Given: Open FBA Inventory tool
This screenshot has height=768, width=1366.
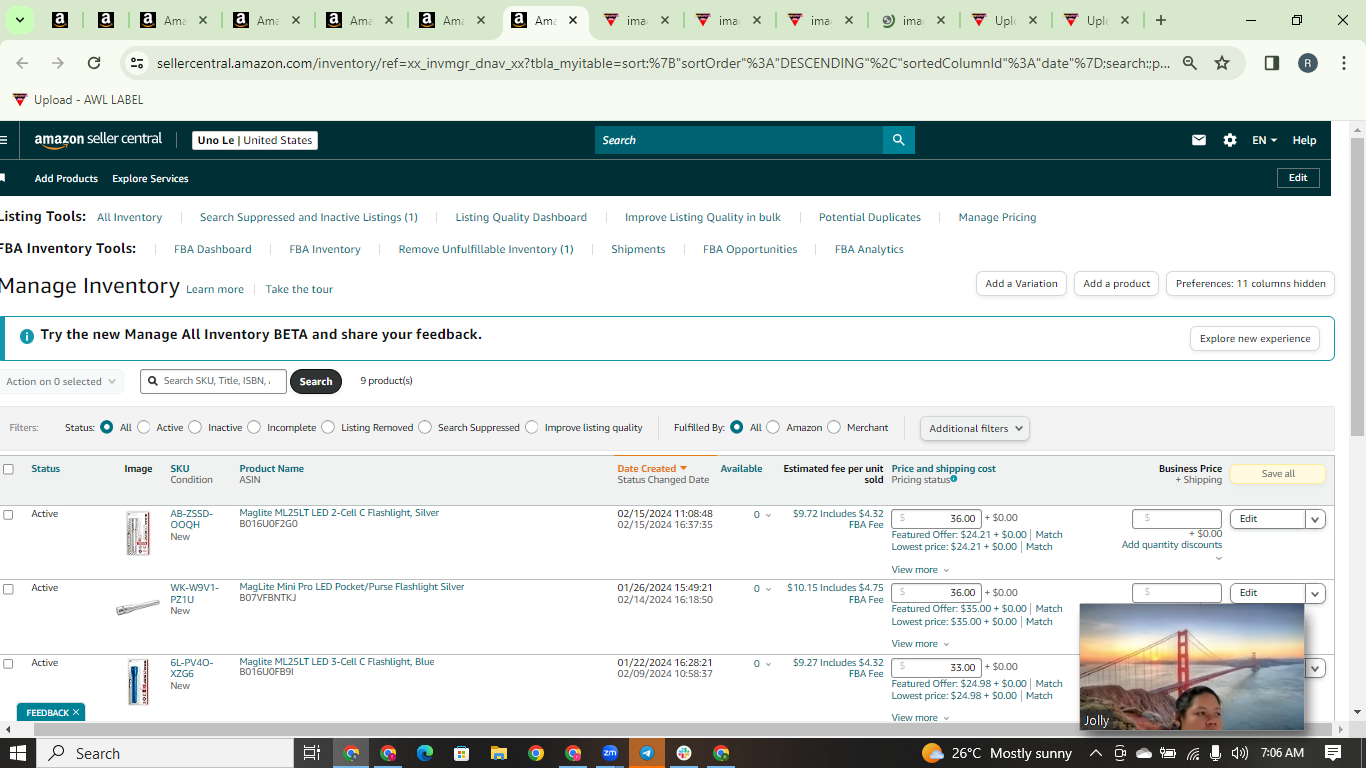Looking at the screenshot, I should point(325,249).
